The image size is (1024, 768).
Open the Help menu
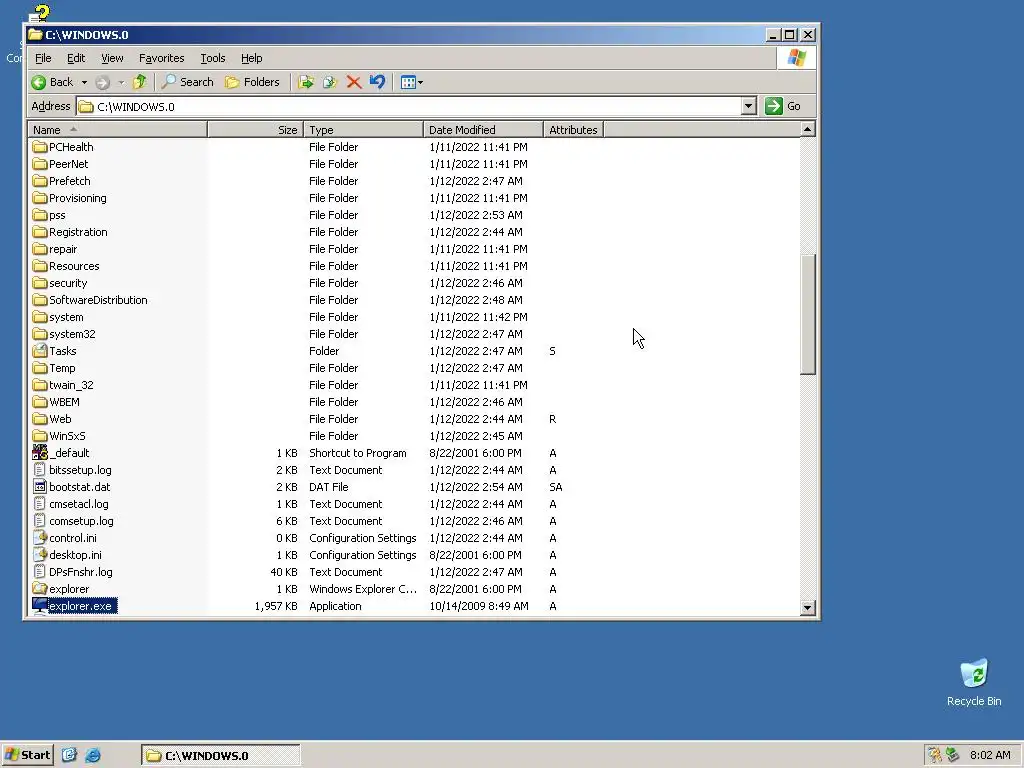(x=251, y=58)
